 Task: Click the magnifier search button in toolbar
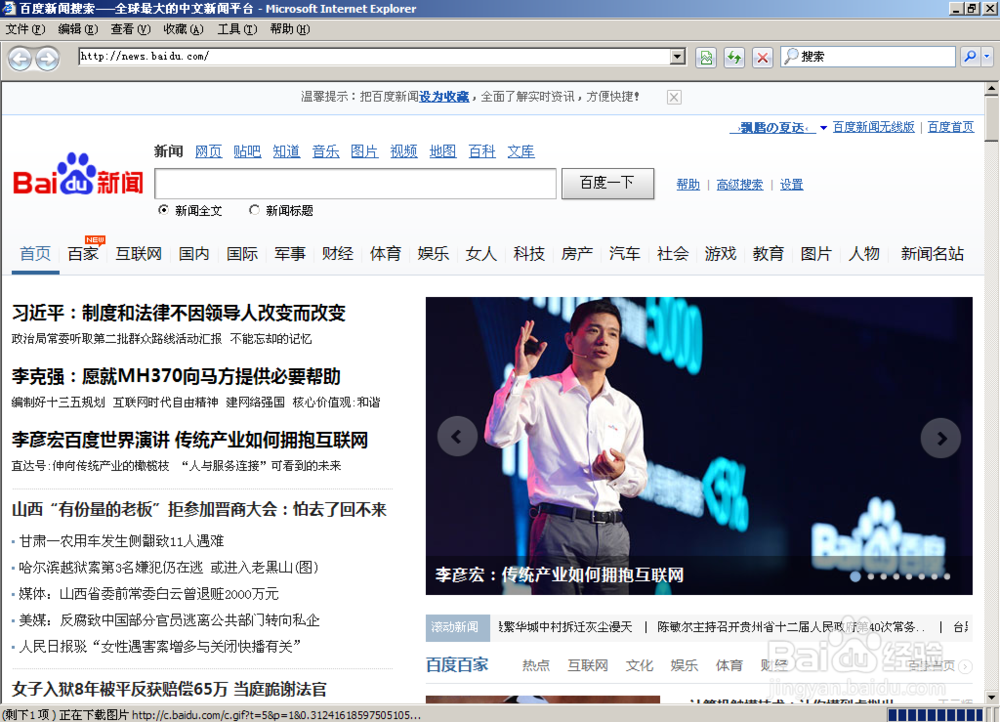pos(970,57)
